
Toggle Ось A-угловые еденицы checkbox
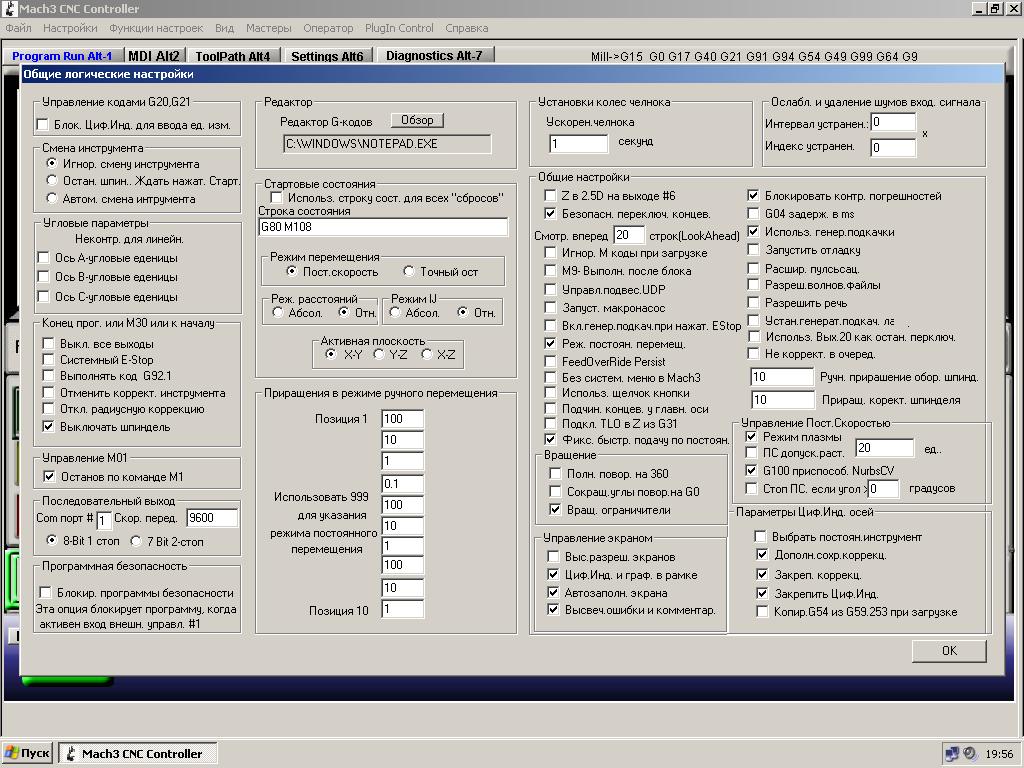[43, 257]
